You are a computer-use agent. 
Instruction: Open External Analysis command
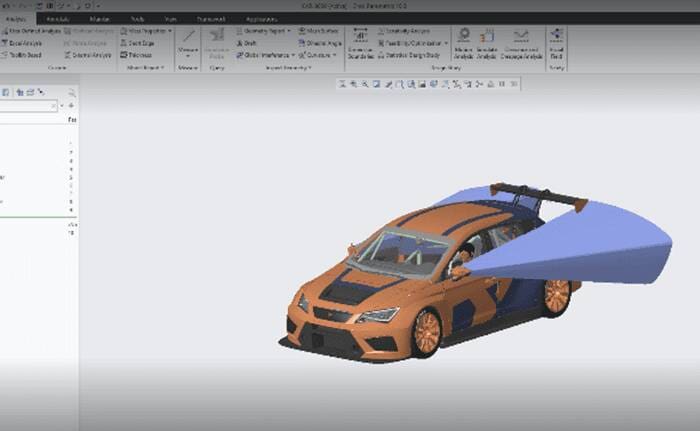[88, 55]
